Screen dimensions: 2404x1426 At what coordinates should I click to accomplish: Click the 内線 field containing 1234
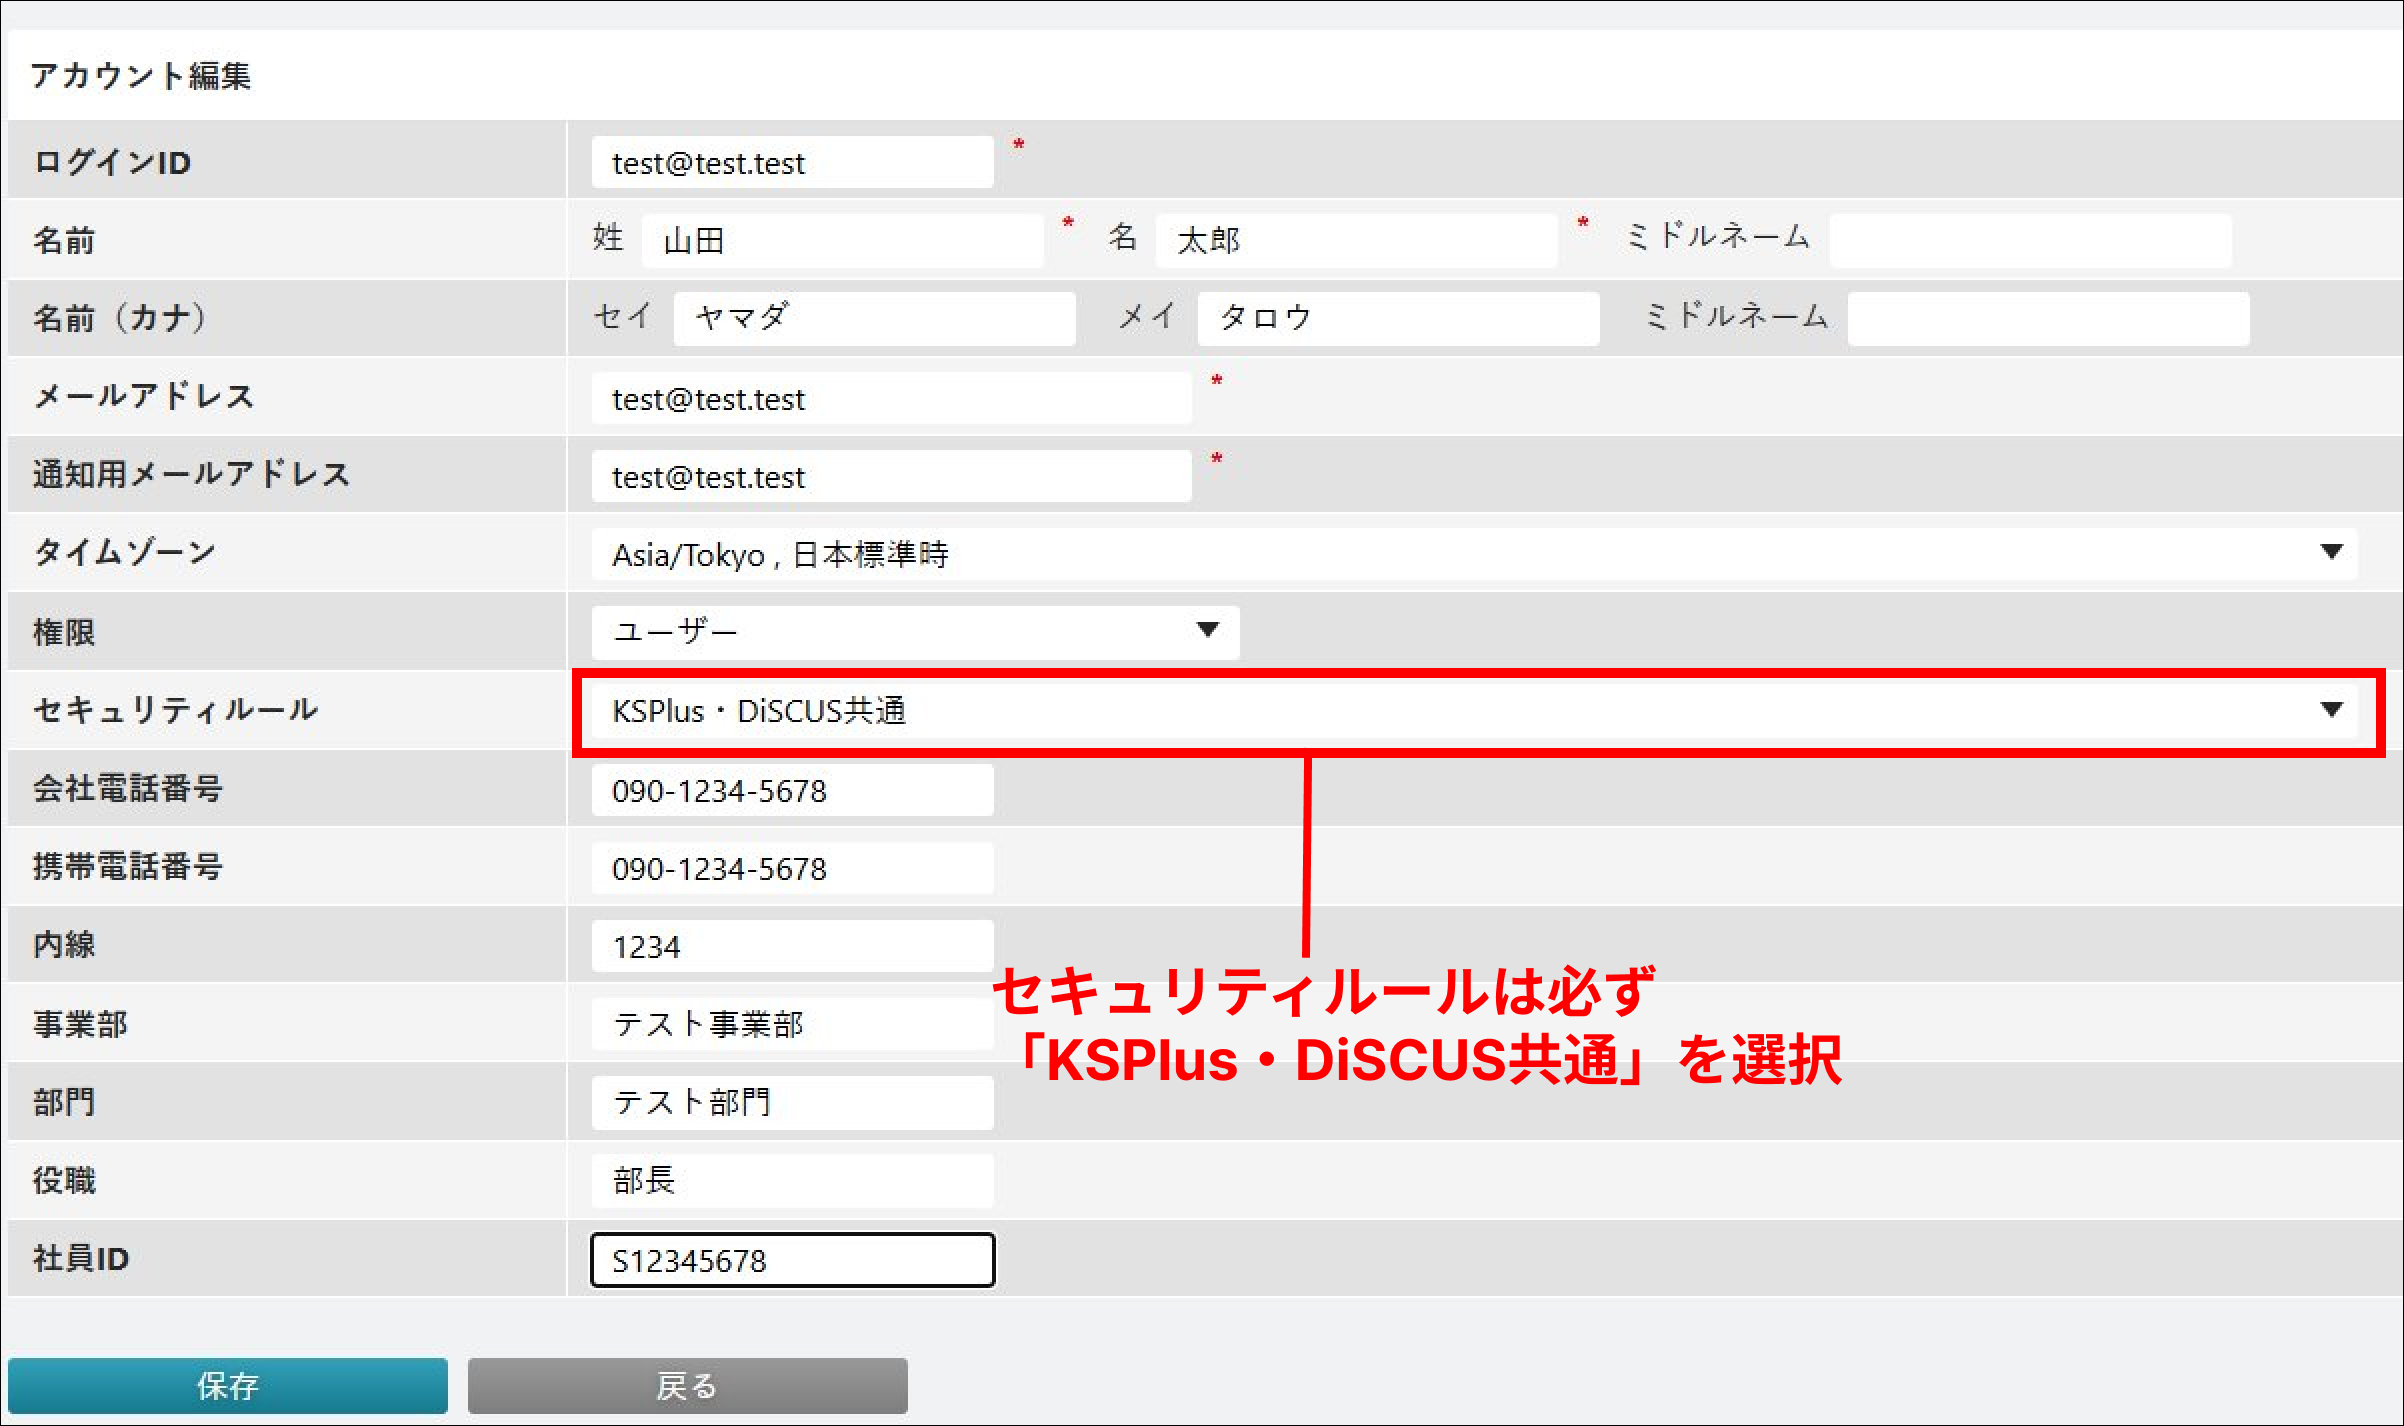pos(792,947)
